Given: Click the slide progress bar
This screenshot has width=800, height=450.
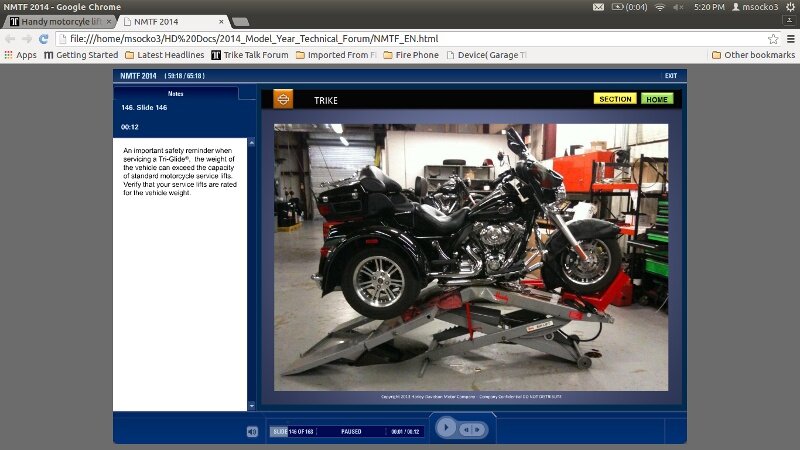Looking at the screenshot, I should point(345,432).
